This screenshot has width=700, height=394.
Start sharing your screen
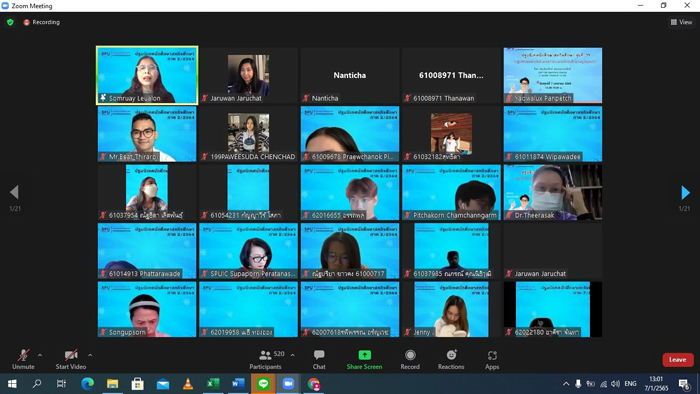(364, 359)
